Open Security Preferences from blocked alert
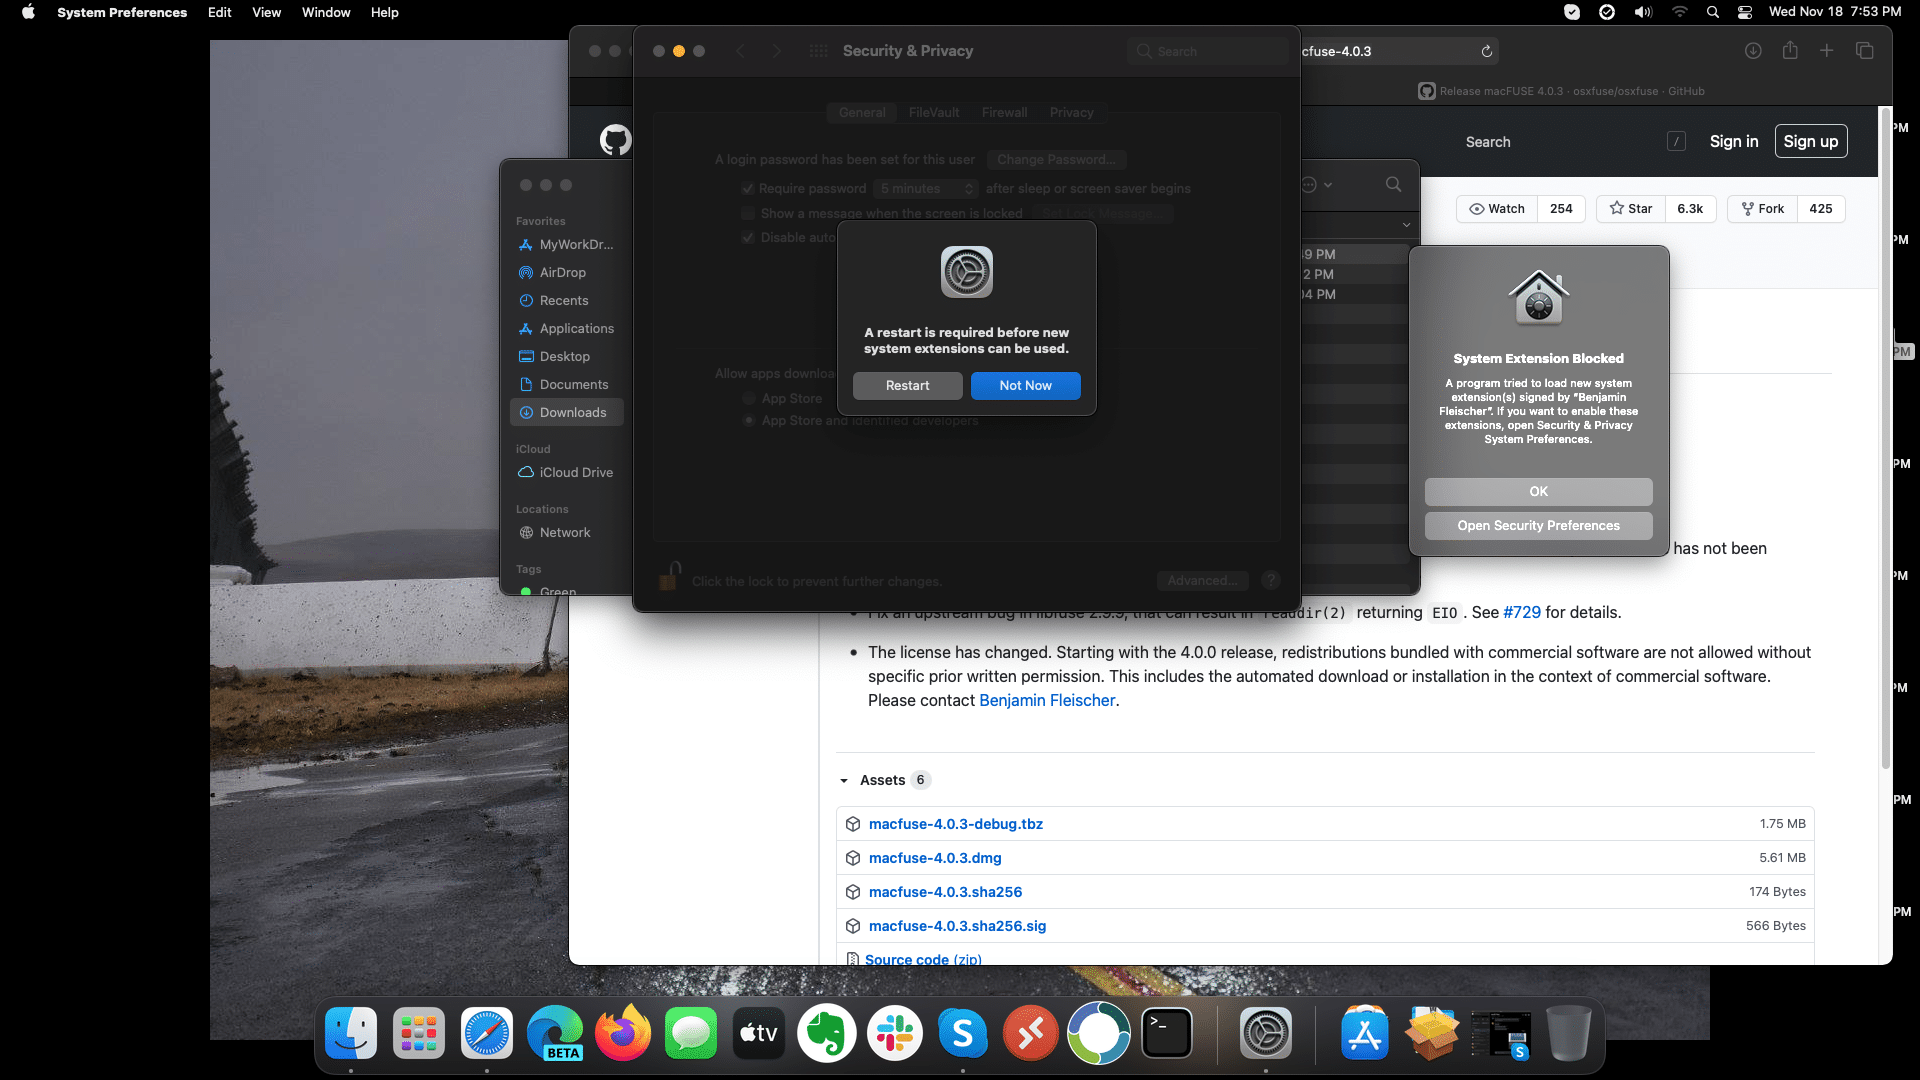Image resolution: width=1920 pixels, height=1080 pixels. point(1538,526)
